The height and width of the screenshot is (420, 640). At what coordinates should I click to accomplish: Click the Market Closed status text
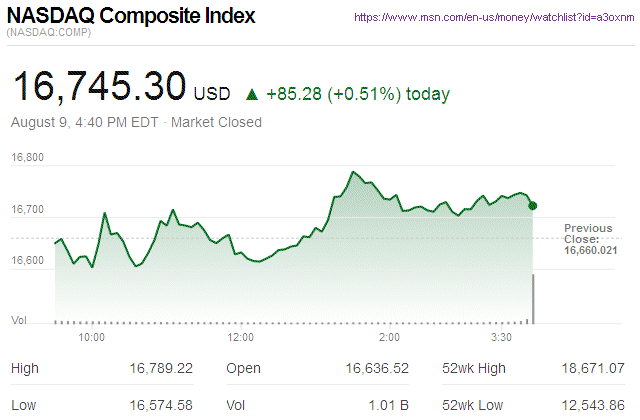(x=217, y=122)
